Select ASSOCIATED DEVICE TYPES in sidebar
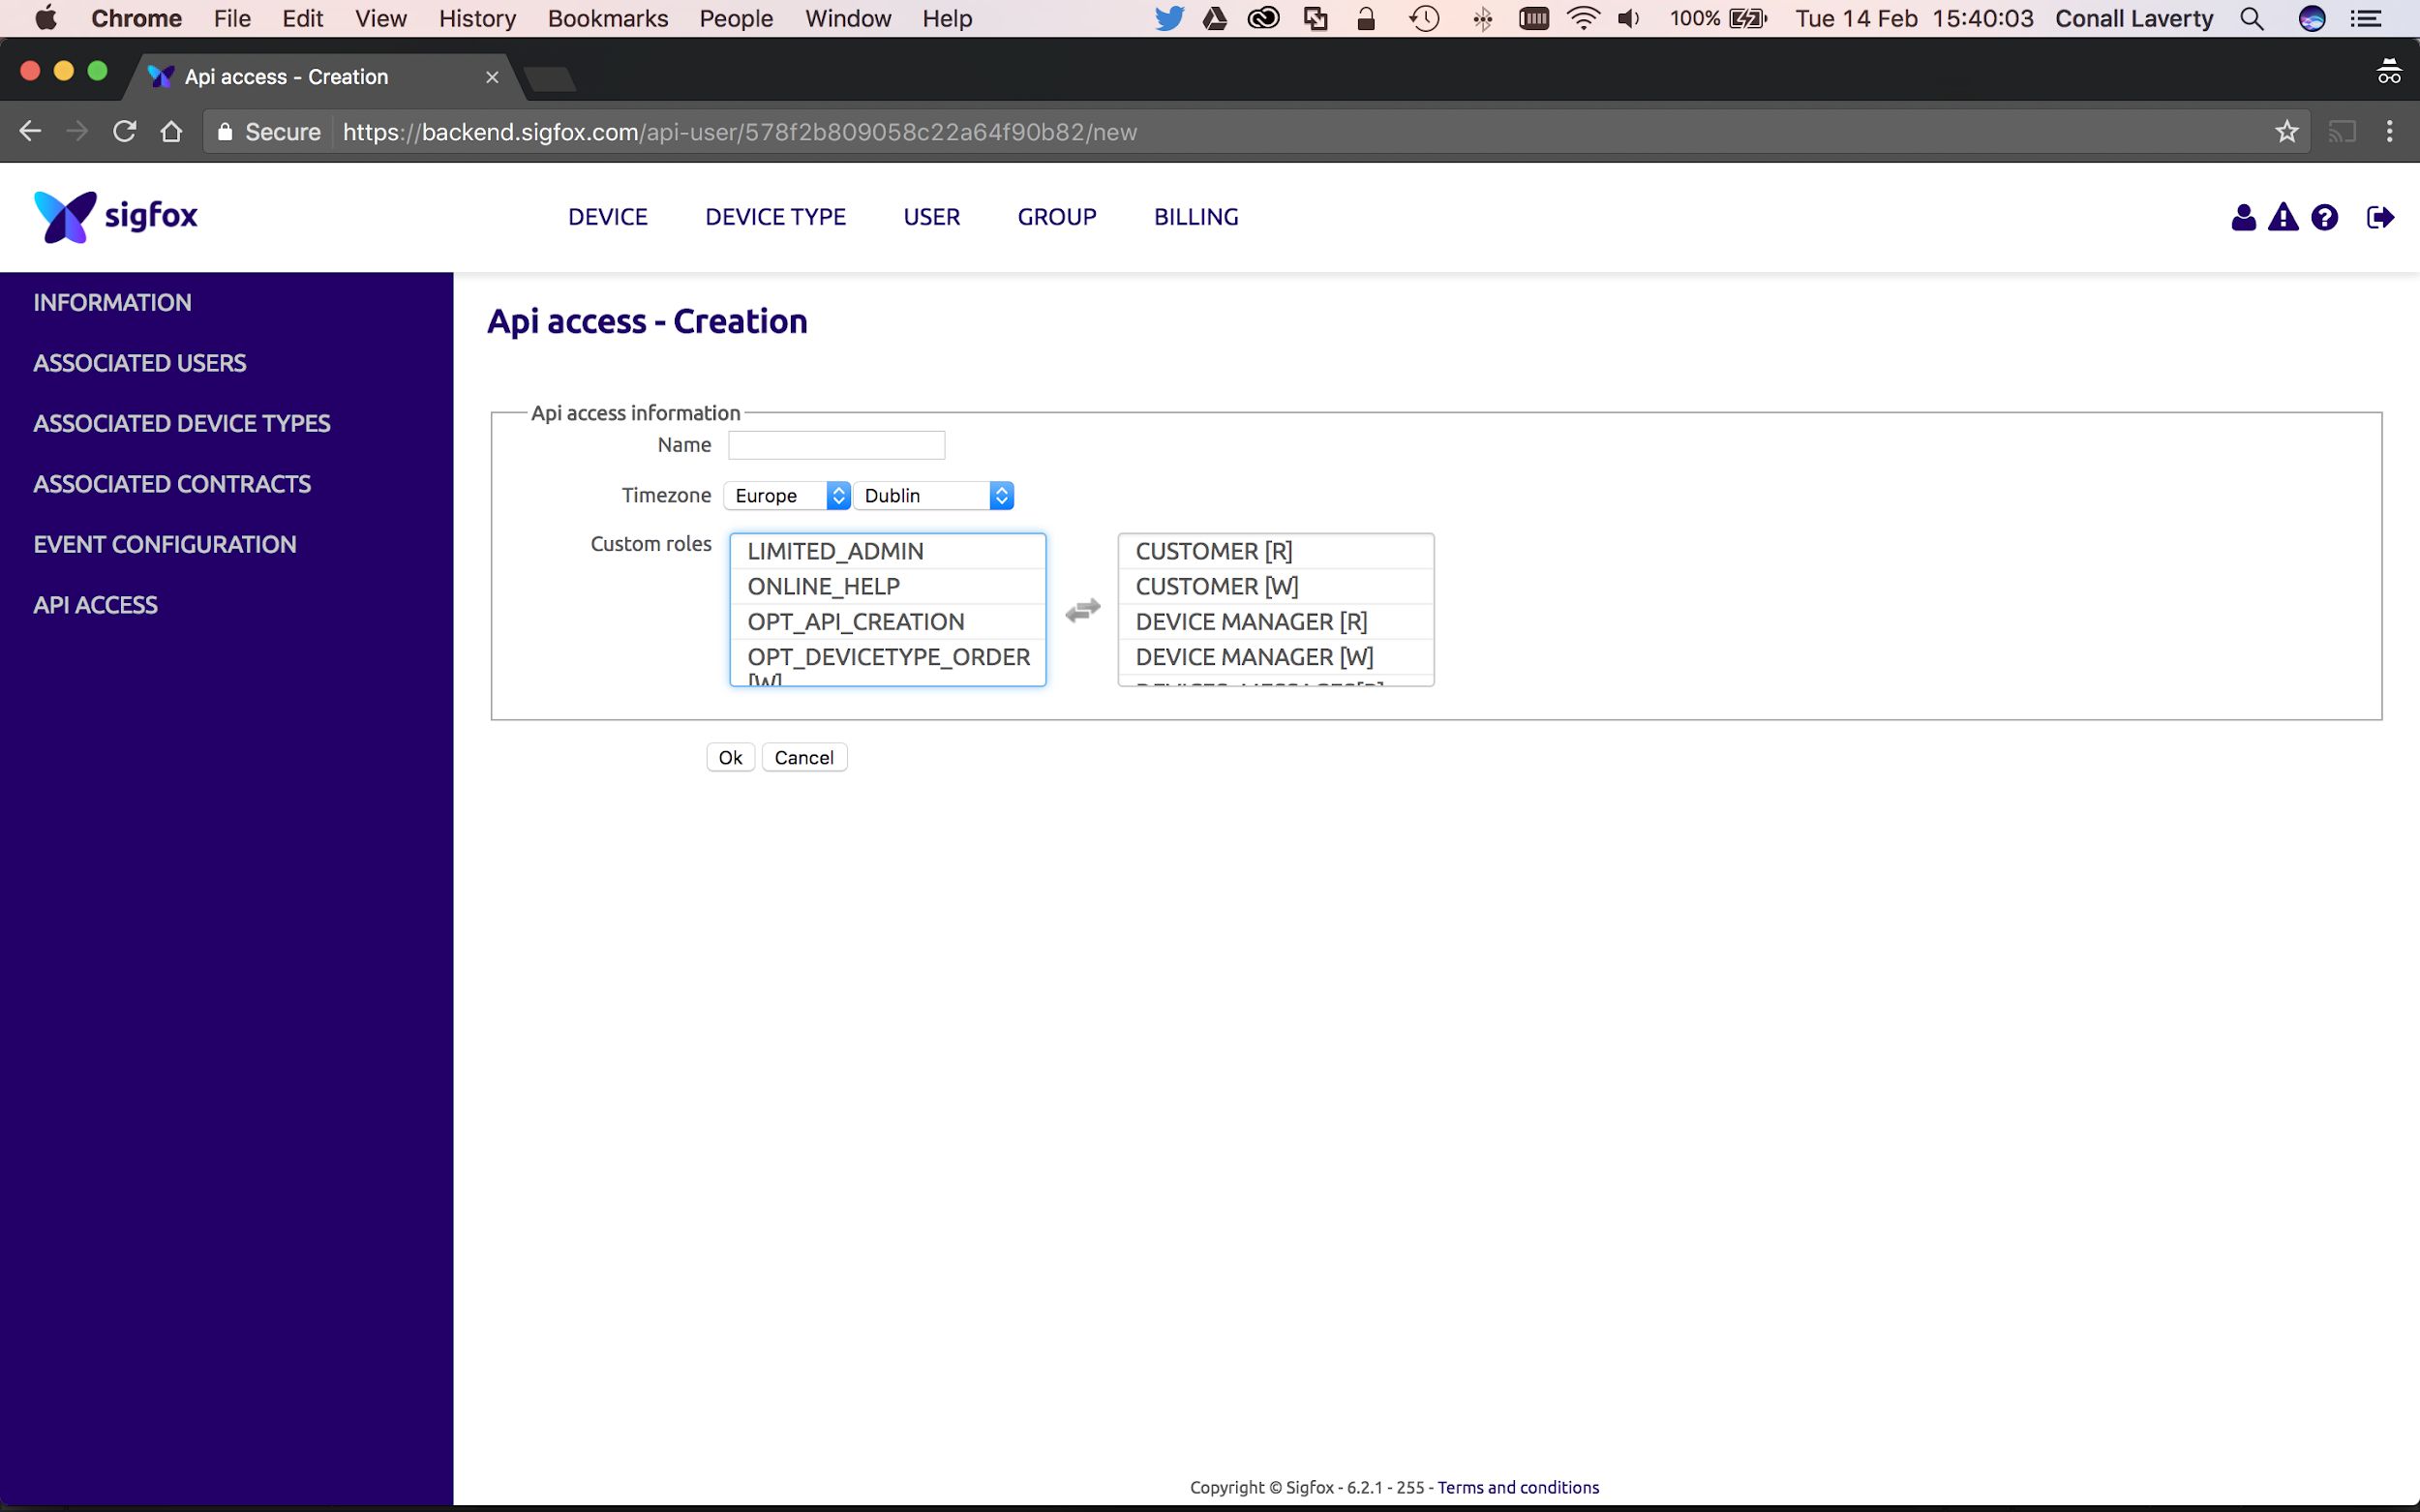This screenshot has width=2420, height=1512. click(182, 423)
